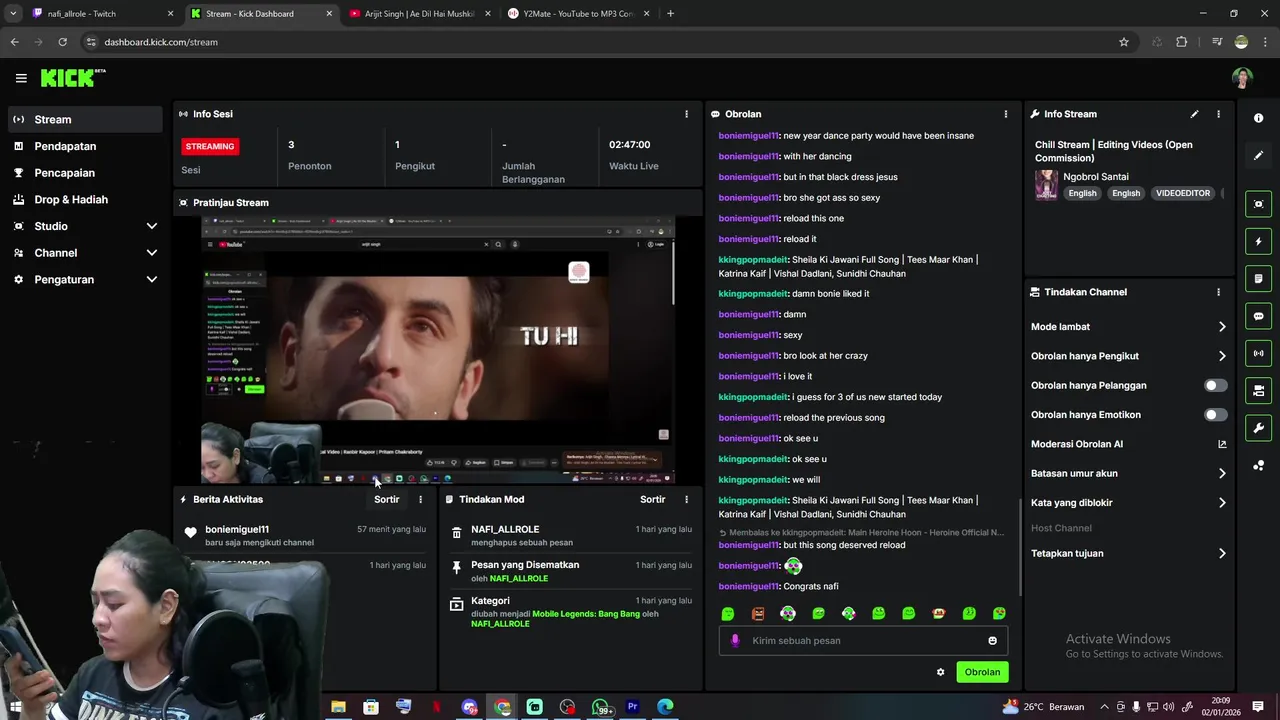
Task: Click the browser address bar
Action: point(600,42)
